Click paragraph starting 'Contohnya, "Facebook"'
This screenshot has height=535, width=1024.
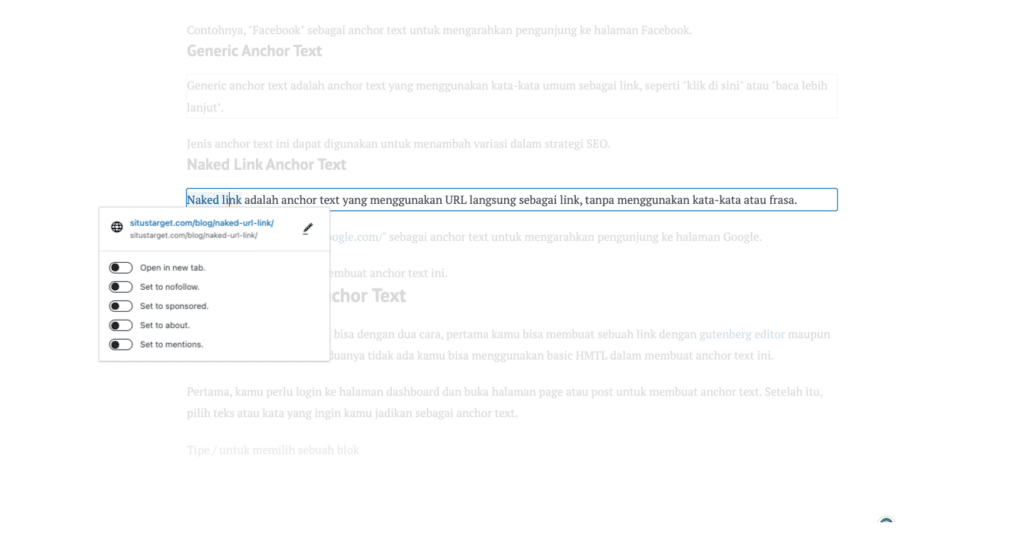439,30
